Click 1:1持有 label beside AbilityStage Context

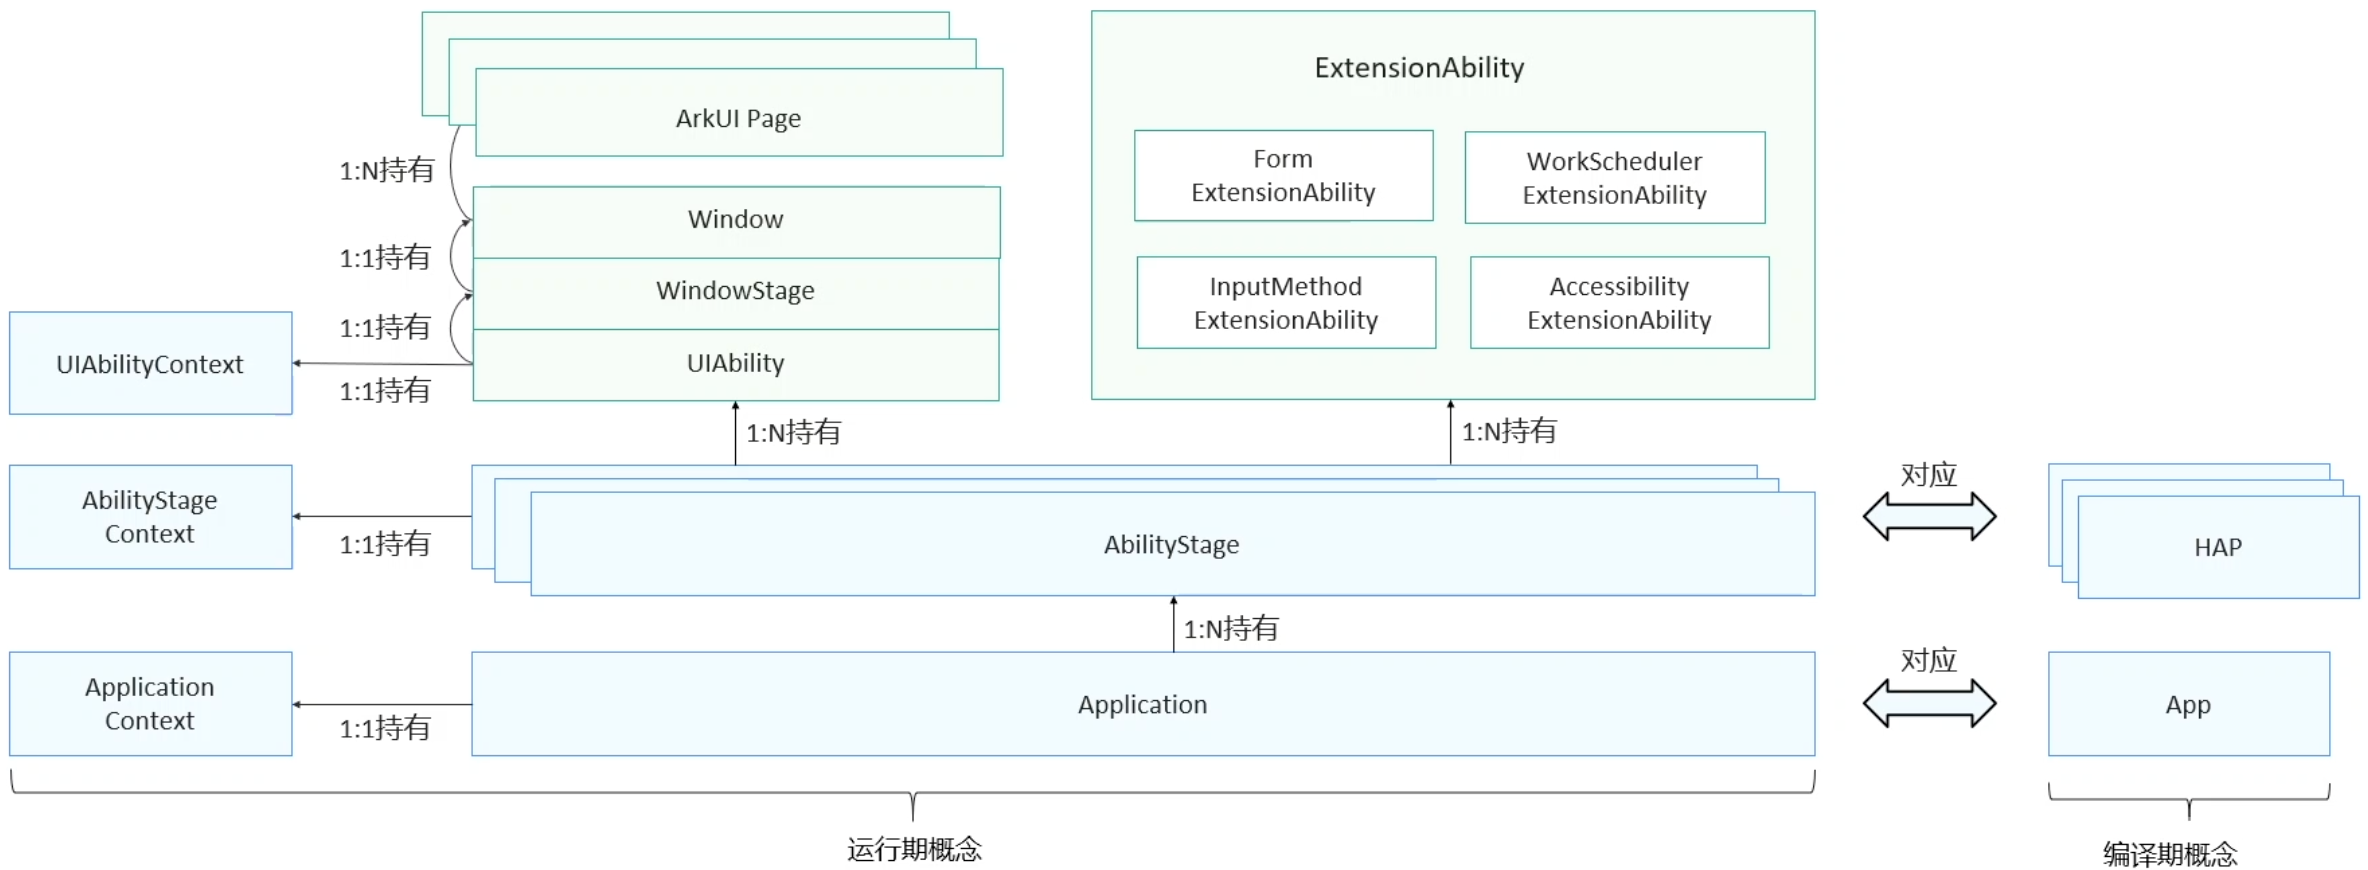(385, 544)
